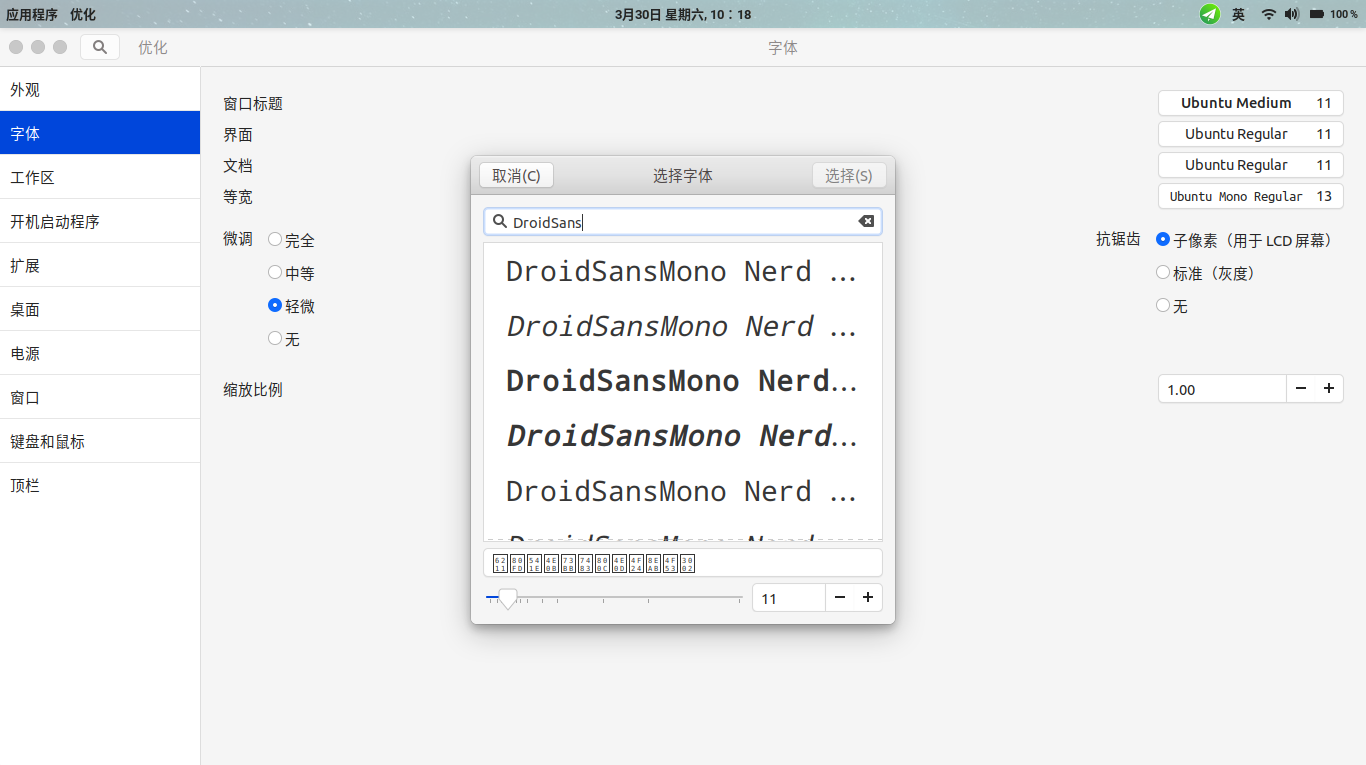Click the Wi-Fi icon in the top bar

pyautogui.click(x=1267, y=14)
